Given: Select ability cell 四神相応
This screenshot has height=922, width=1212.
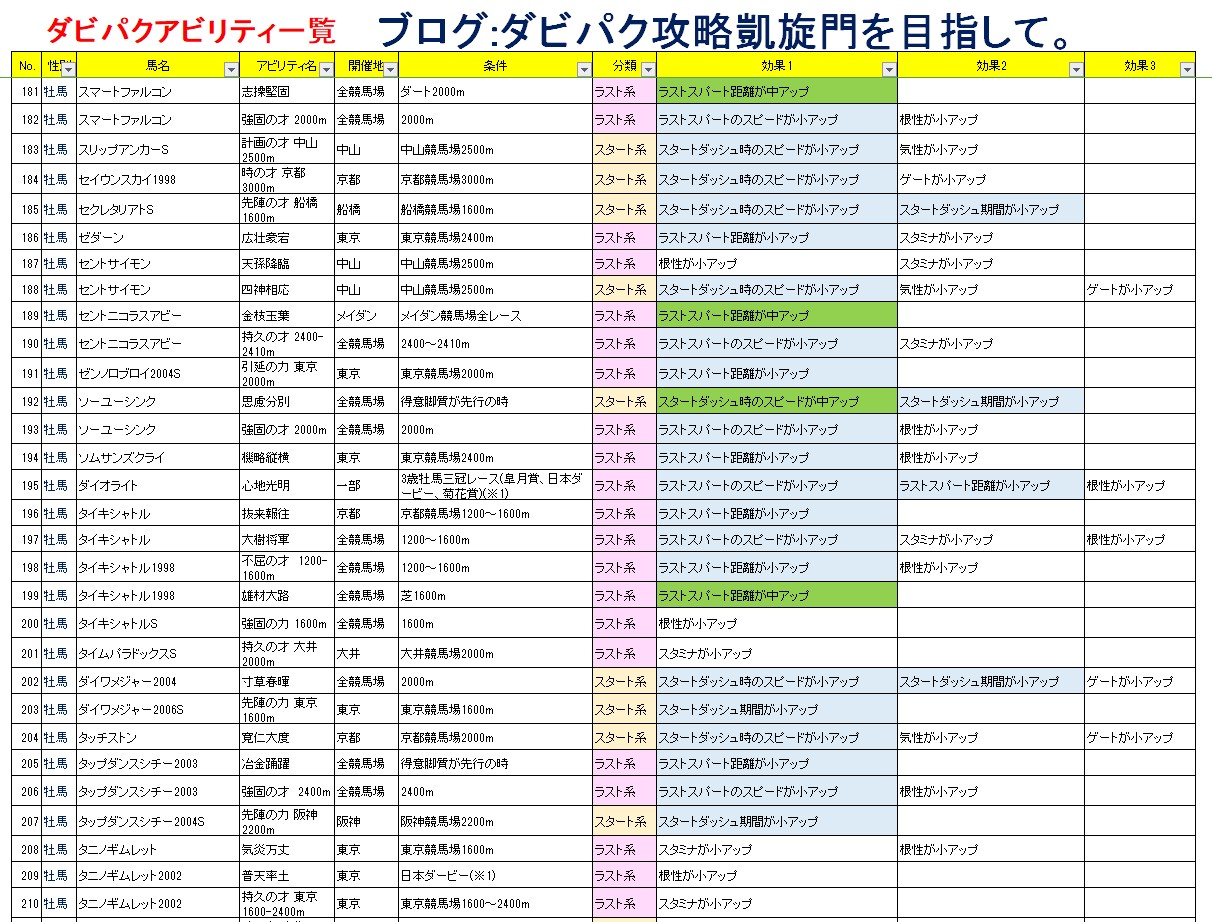Looking at the screenshot, I should 286,290.
